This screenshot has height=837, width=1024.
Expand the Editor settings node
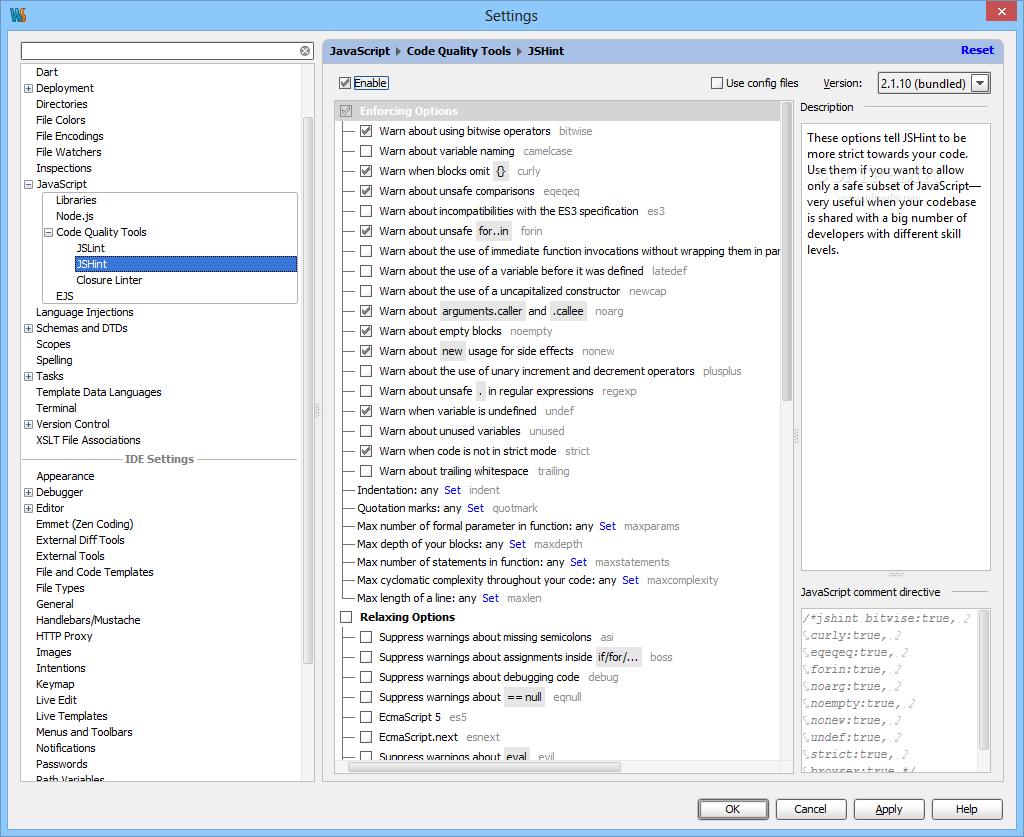(x=28, y=509)
